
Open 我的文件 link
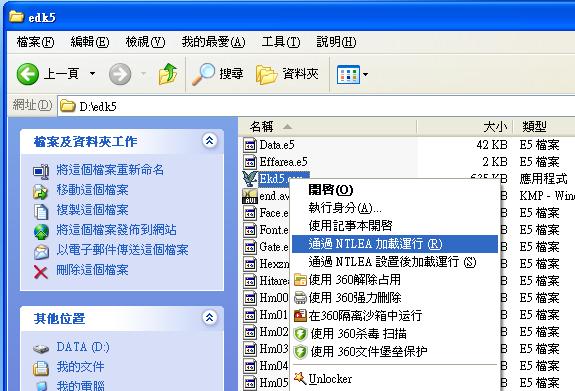click(80, 367)
